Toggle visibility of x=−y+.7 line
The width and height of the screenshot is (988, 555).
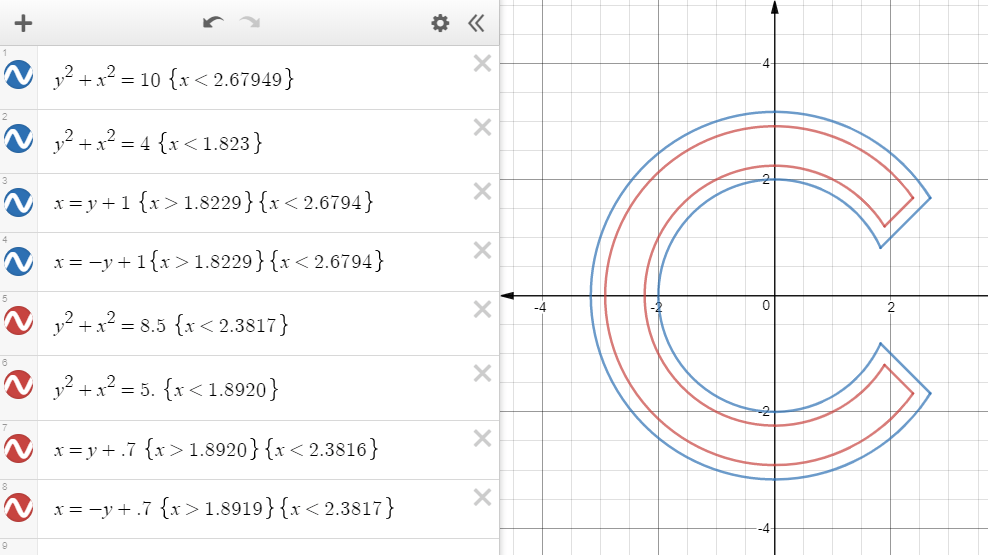(18, 508)
